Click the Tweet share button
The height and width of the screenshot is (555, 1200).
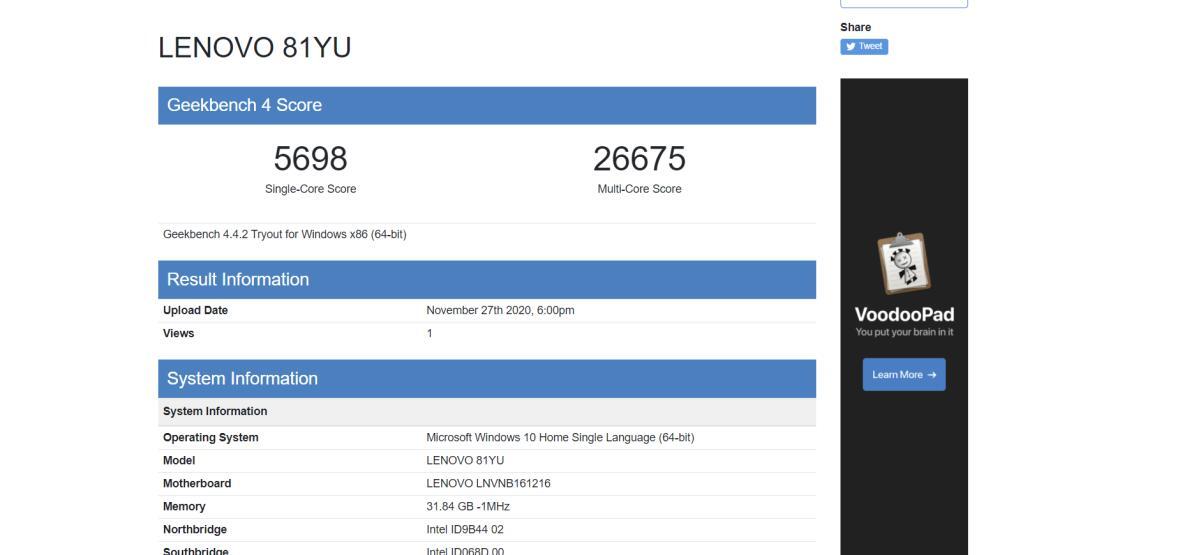pyautogui.click(x=864, y=46)
